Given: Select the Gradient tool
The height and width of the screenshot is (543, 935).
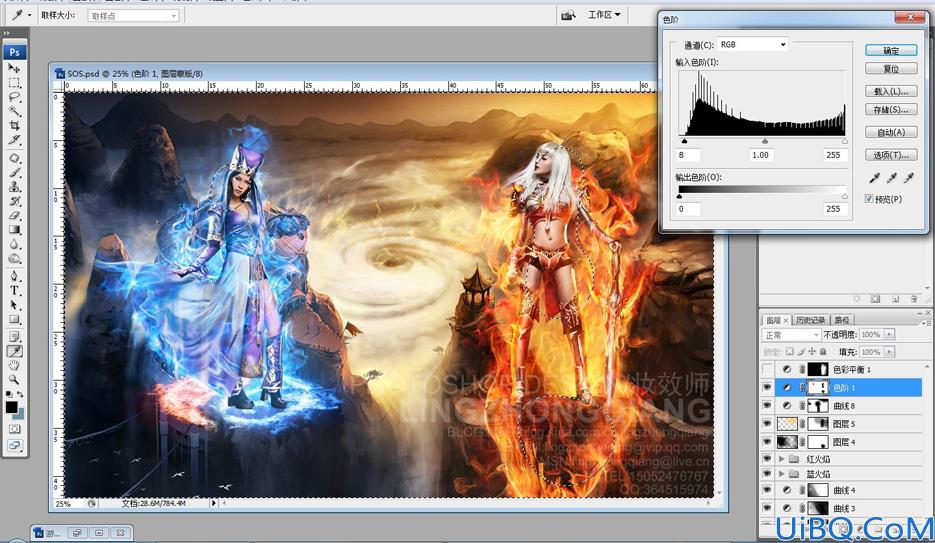Looking at the screenshot, I should 14,230.
